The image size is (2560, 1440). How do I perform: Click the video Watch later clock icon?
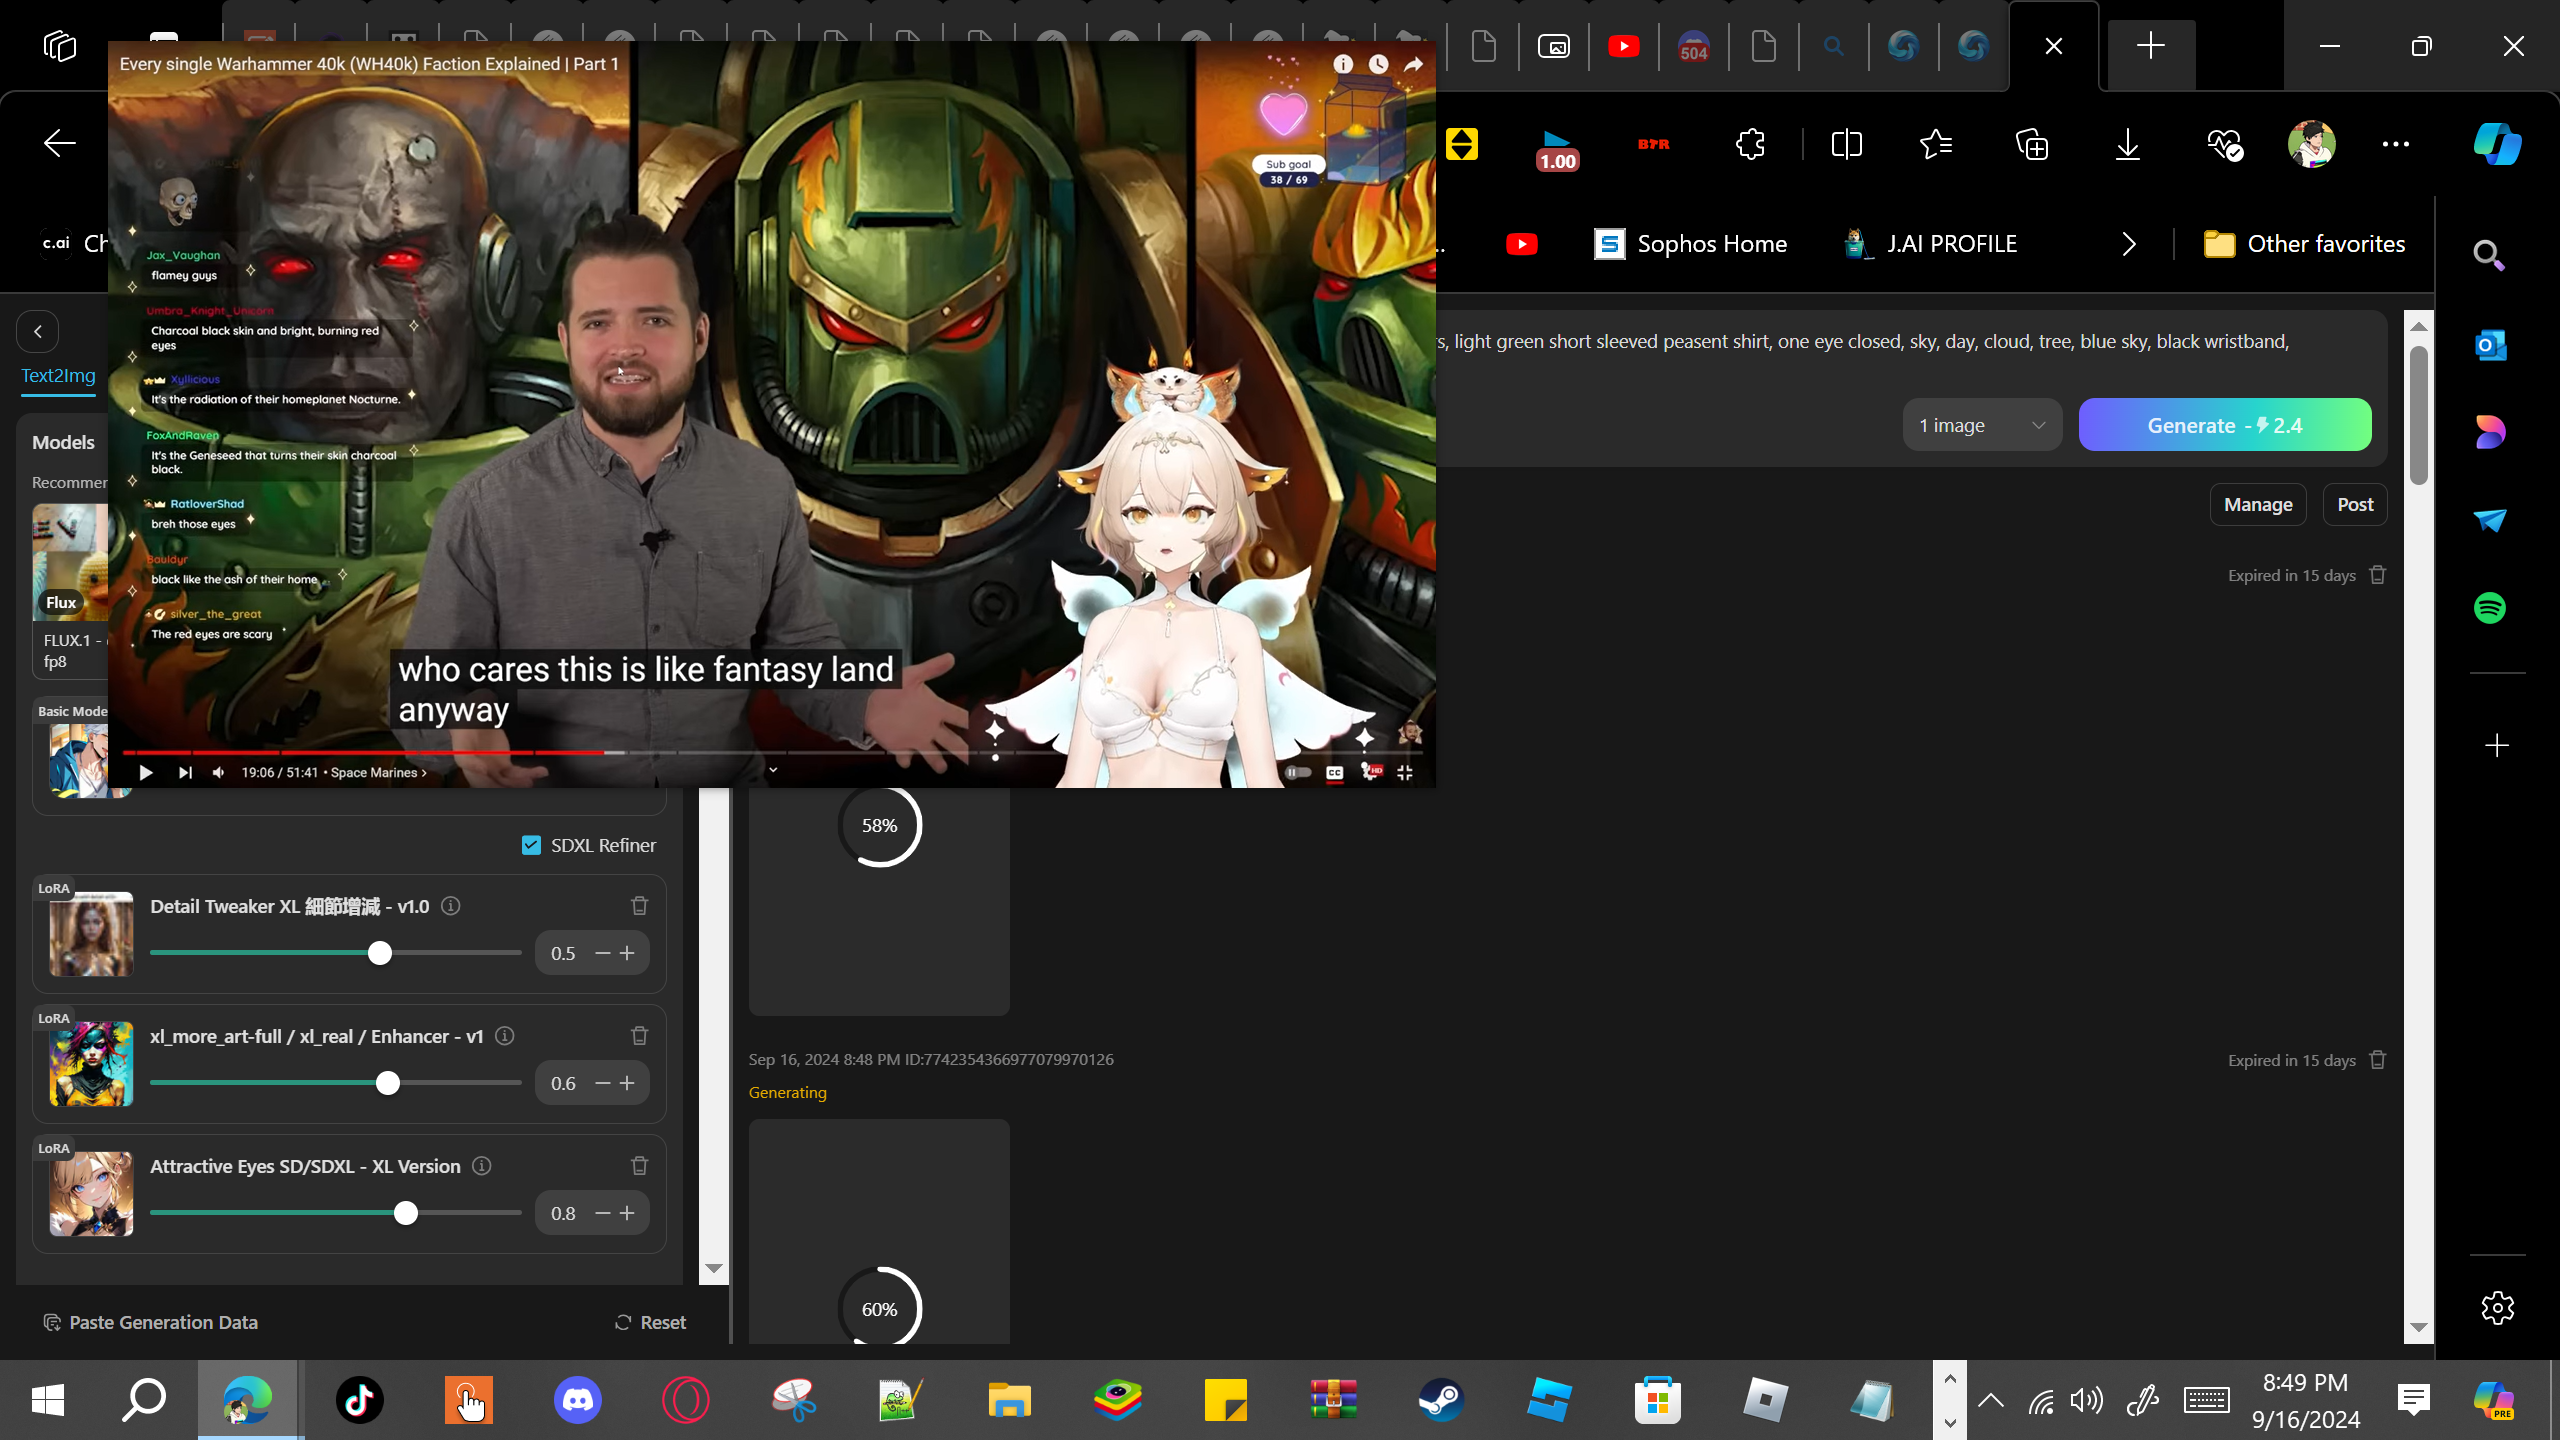pyautogui.click(x=1378, y=64)
